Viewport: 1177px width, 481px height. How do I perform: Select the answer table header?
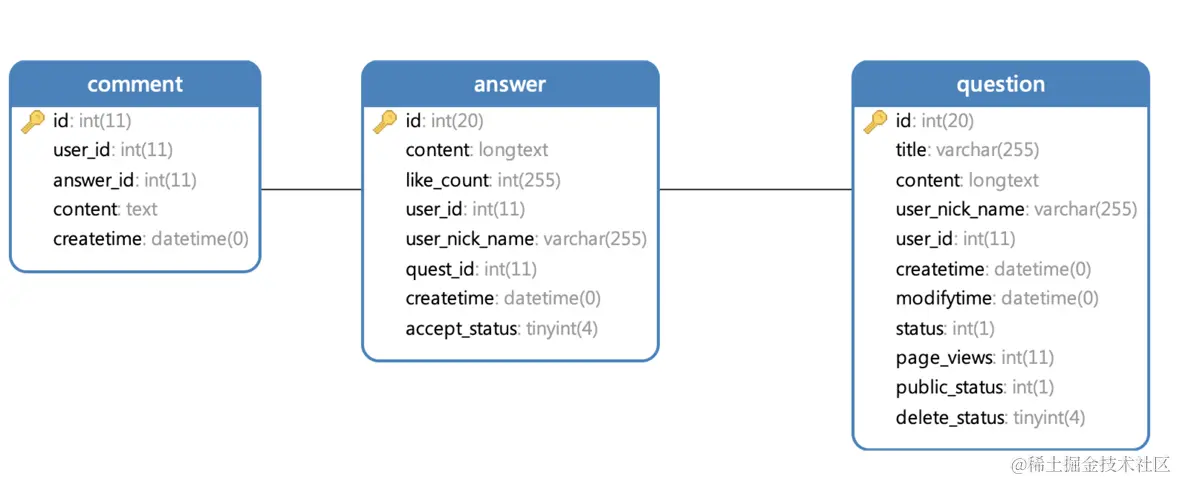pos(510,84)
